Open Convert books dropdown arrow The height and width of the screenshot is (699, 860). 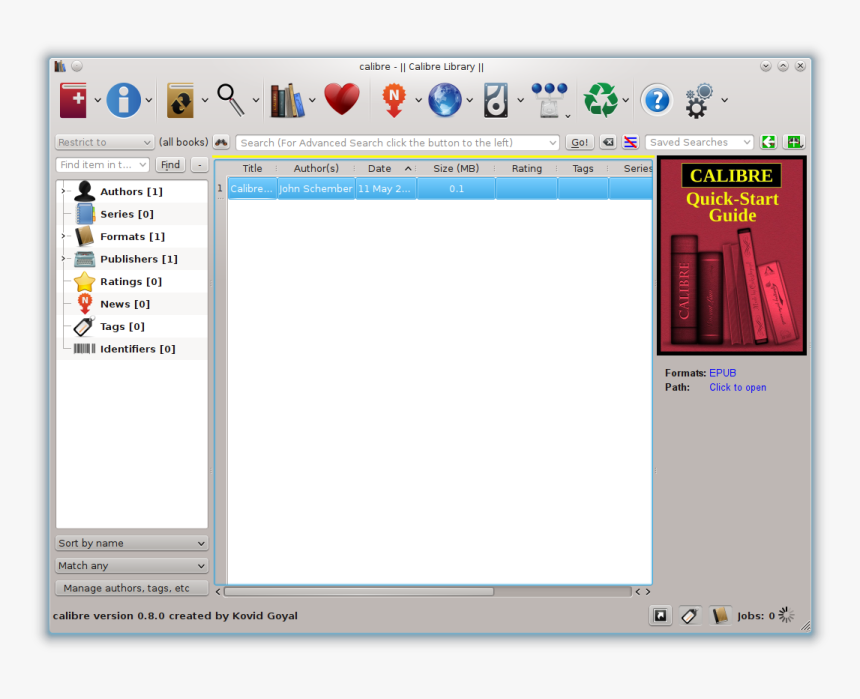[205, 100]
